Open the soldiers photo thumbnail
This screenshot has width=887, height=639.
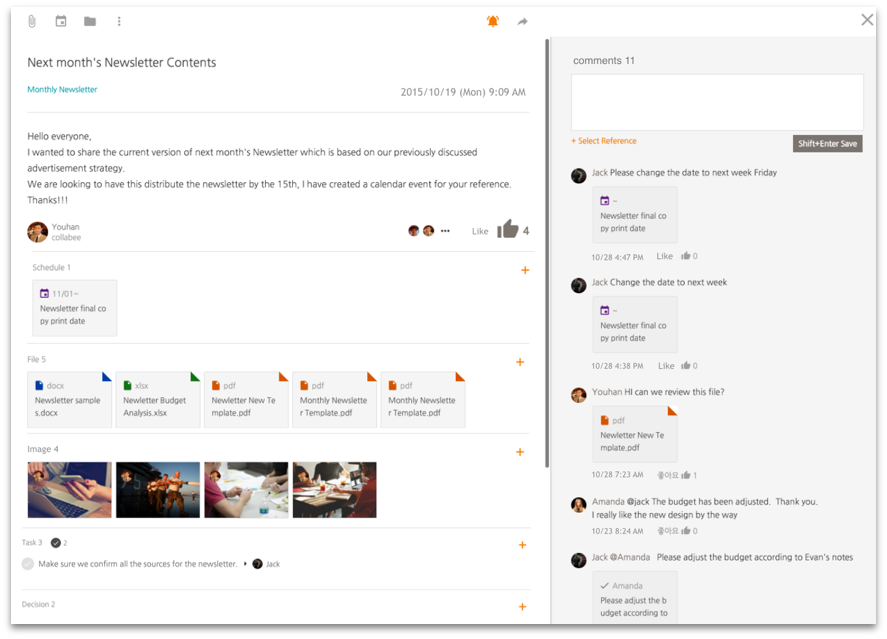tap(158, 490)
